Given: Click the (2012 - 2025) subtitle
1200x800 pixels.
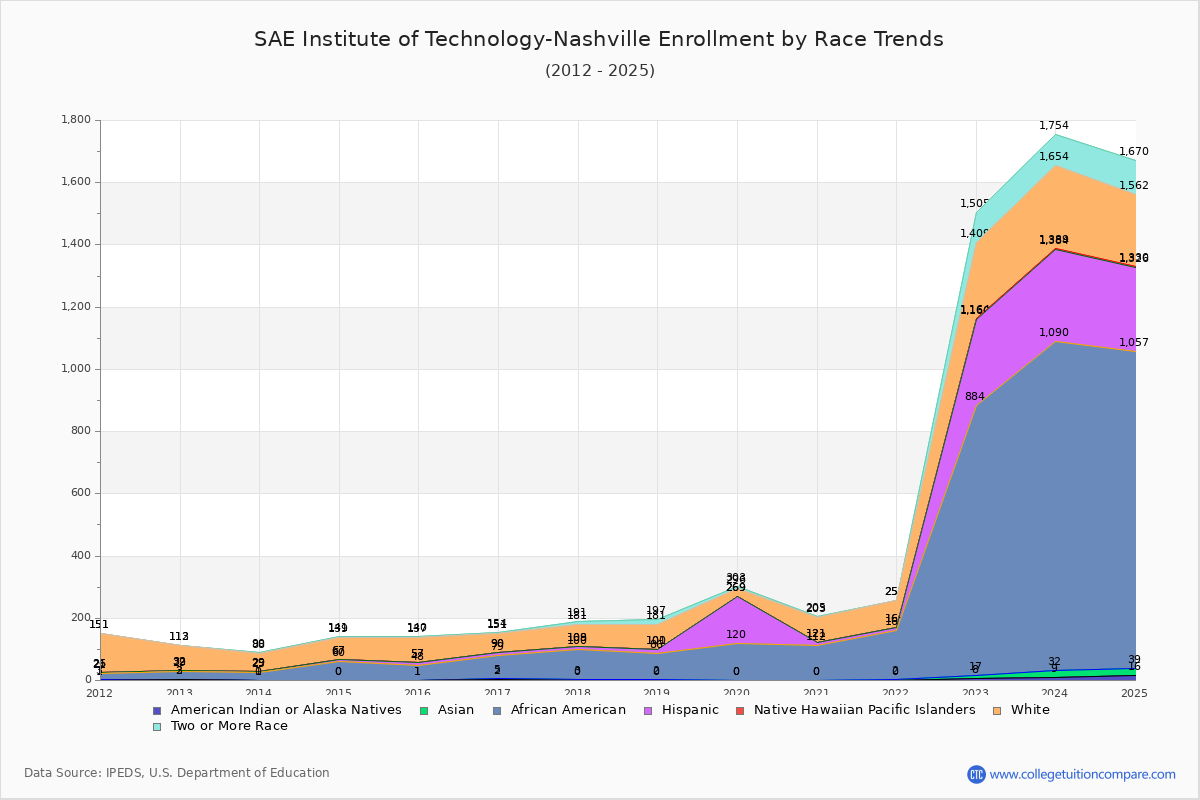Looking at the screenshot, I should [x=600, y=70].
